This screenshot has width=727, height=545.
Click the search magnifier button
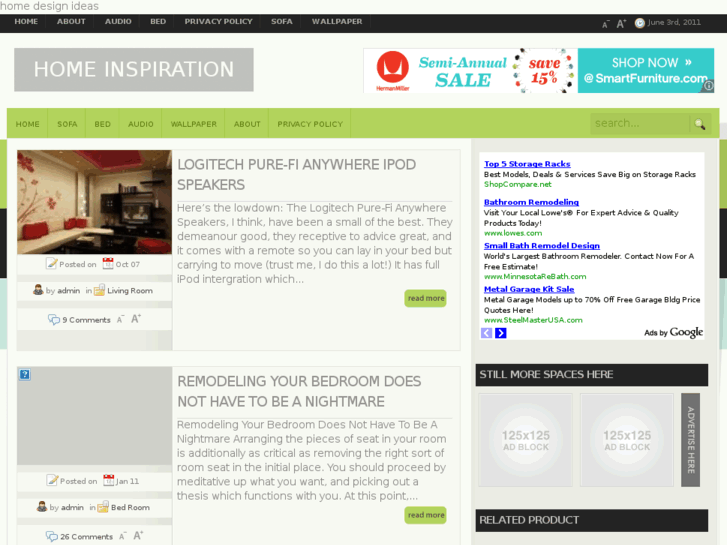(700, 124)
